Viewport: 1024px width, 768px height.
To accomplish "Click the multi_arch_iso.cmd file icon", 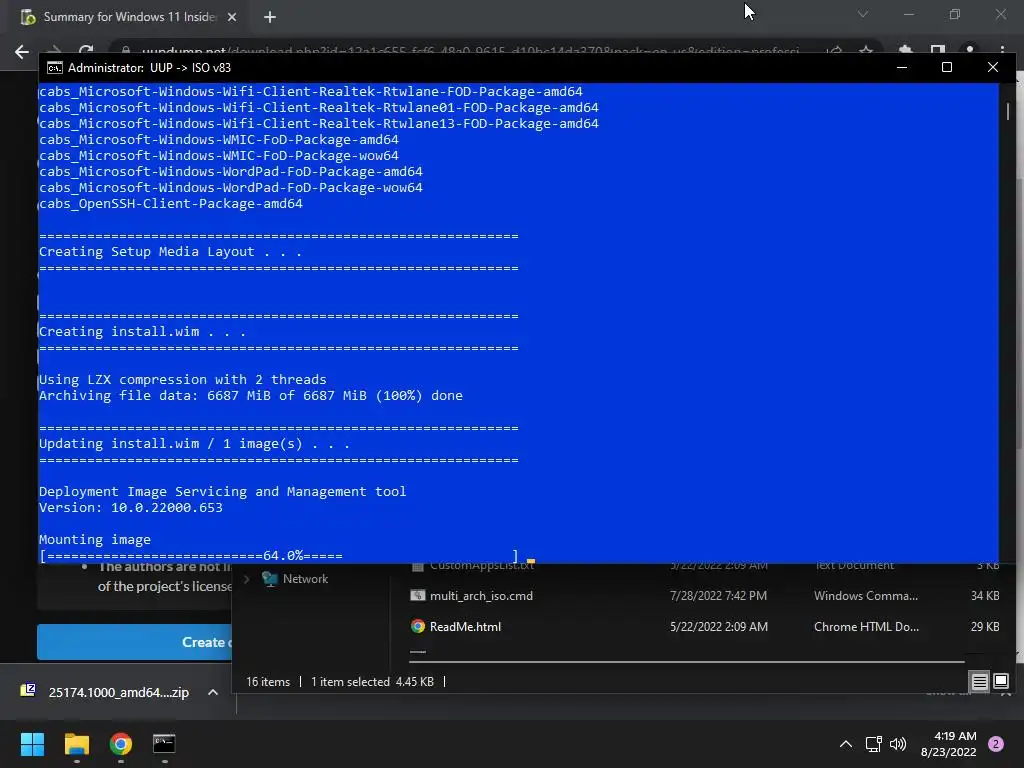I will 418,596.
